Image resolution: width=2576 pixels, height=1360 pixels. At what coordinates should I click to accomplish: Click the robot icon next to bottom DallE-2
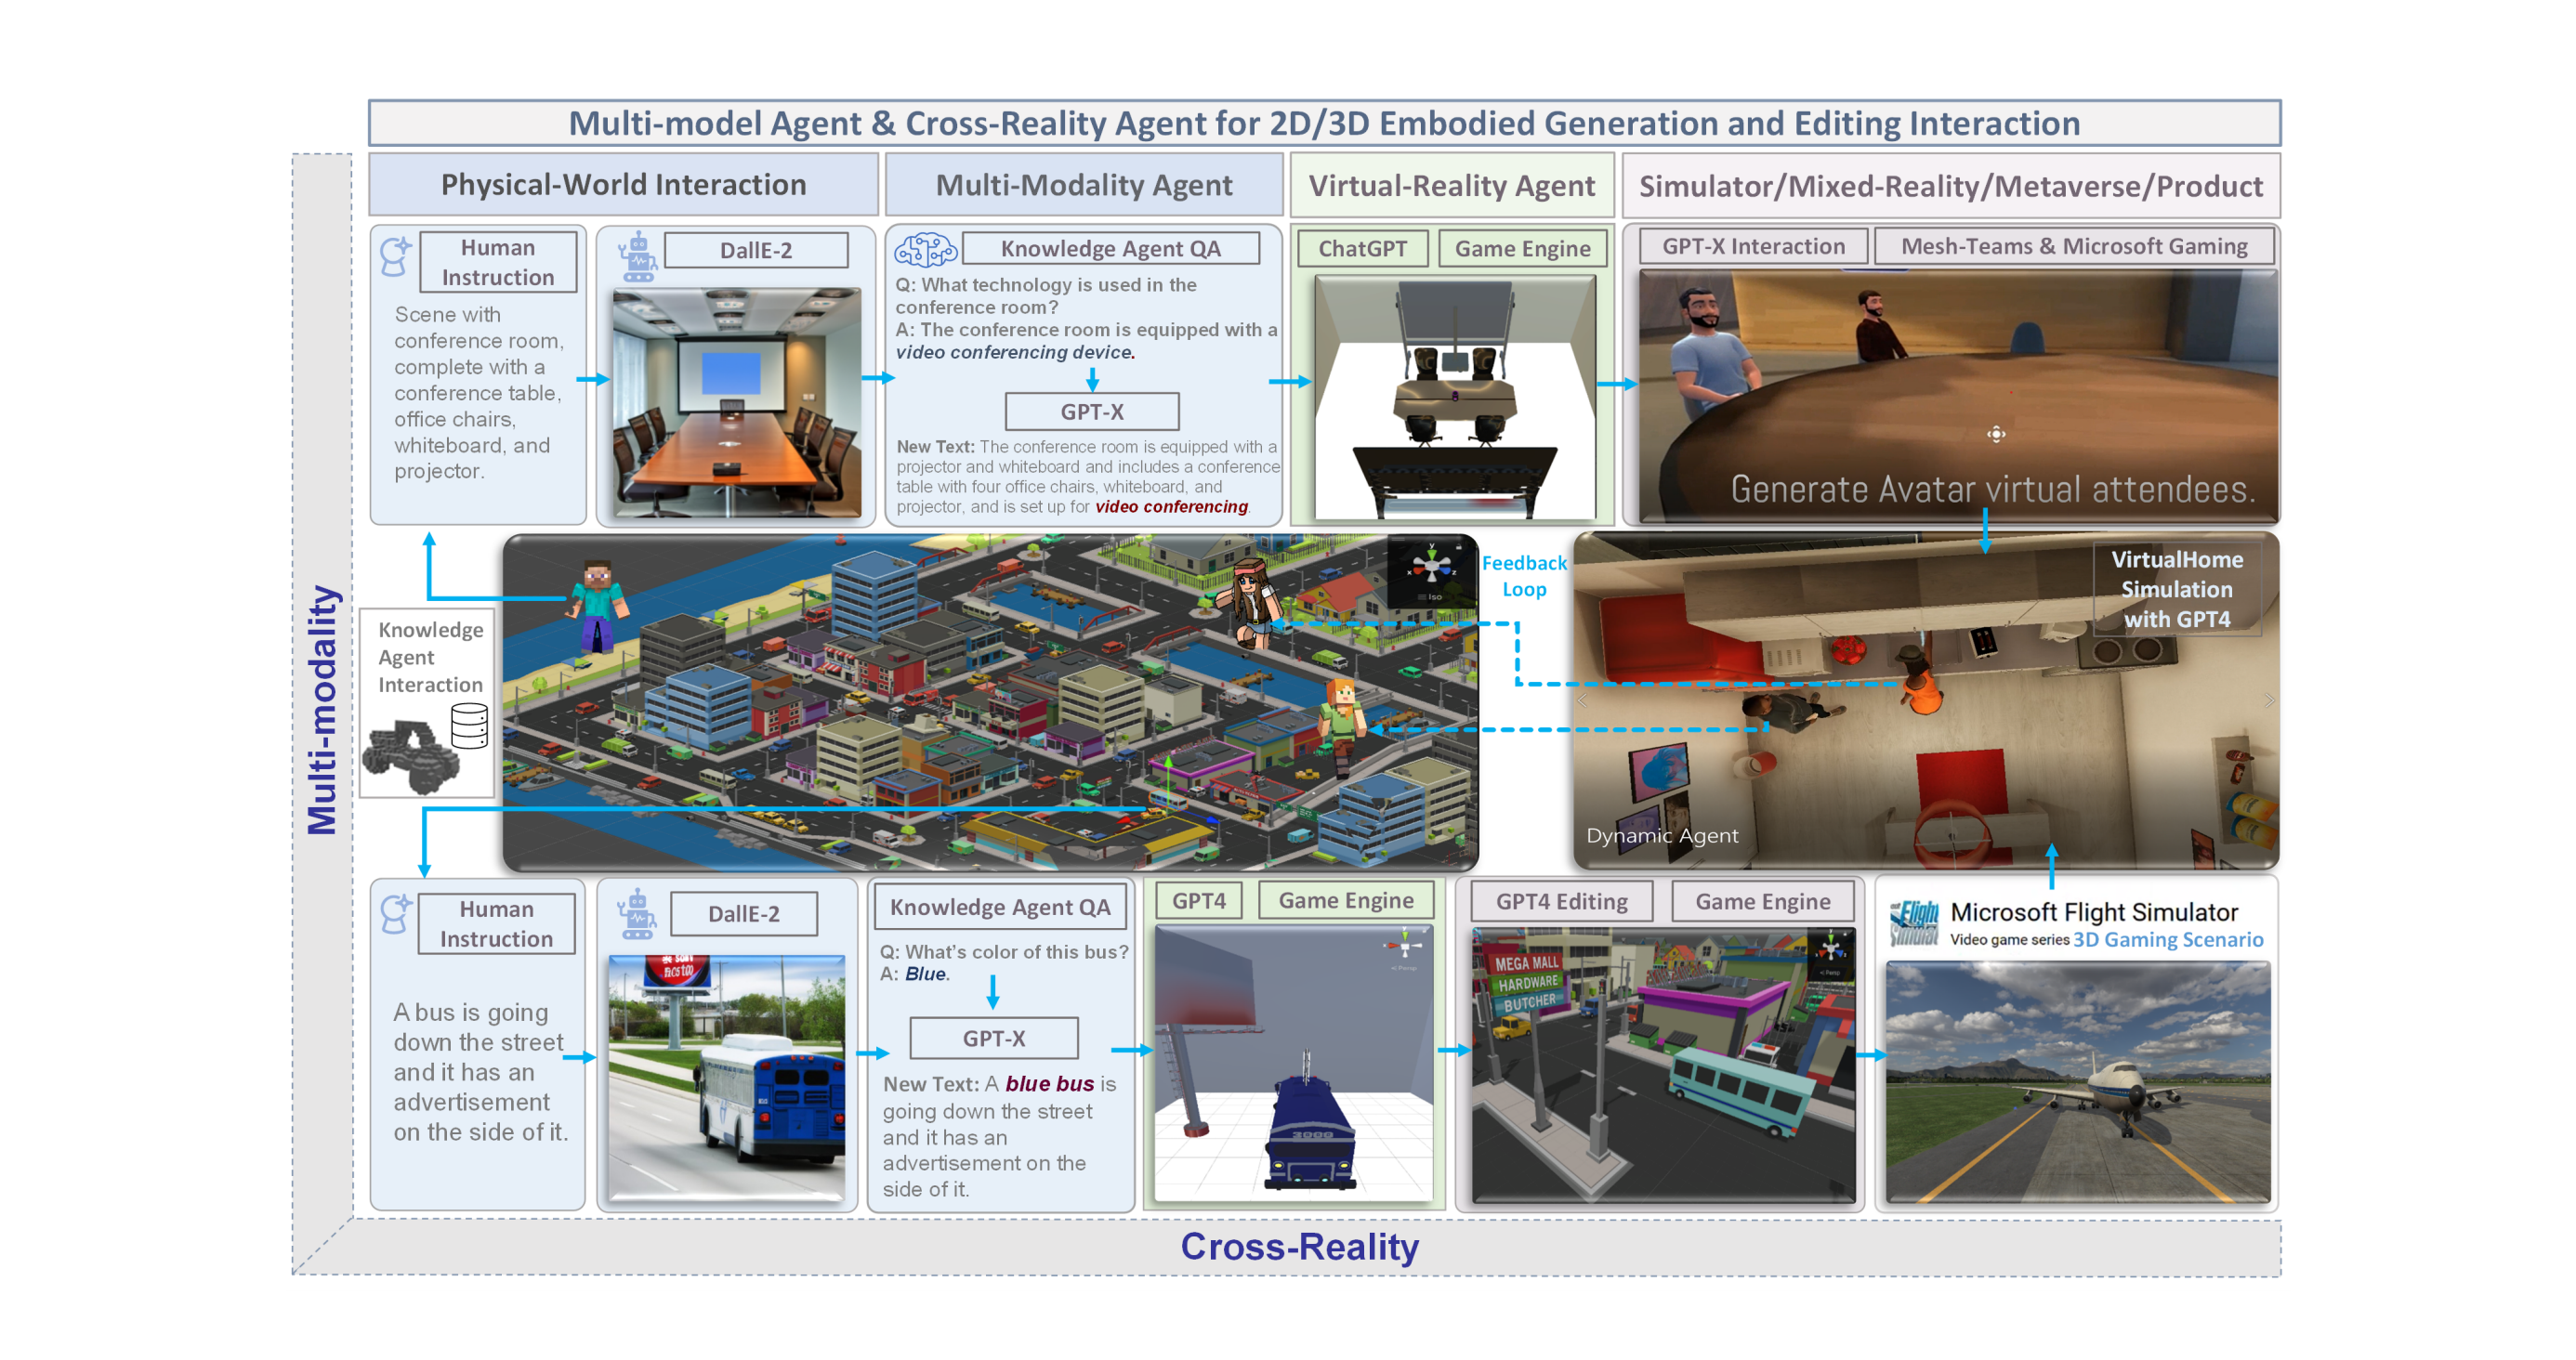point(636,915)
